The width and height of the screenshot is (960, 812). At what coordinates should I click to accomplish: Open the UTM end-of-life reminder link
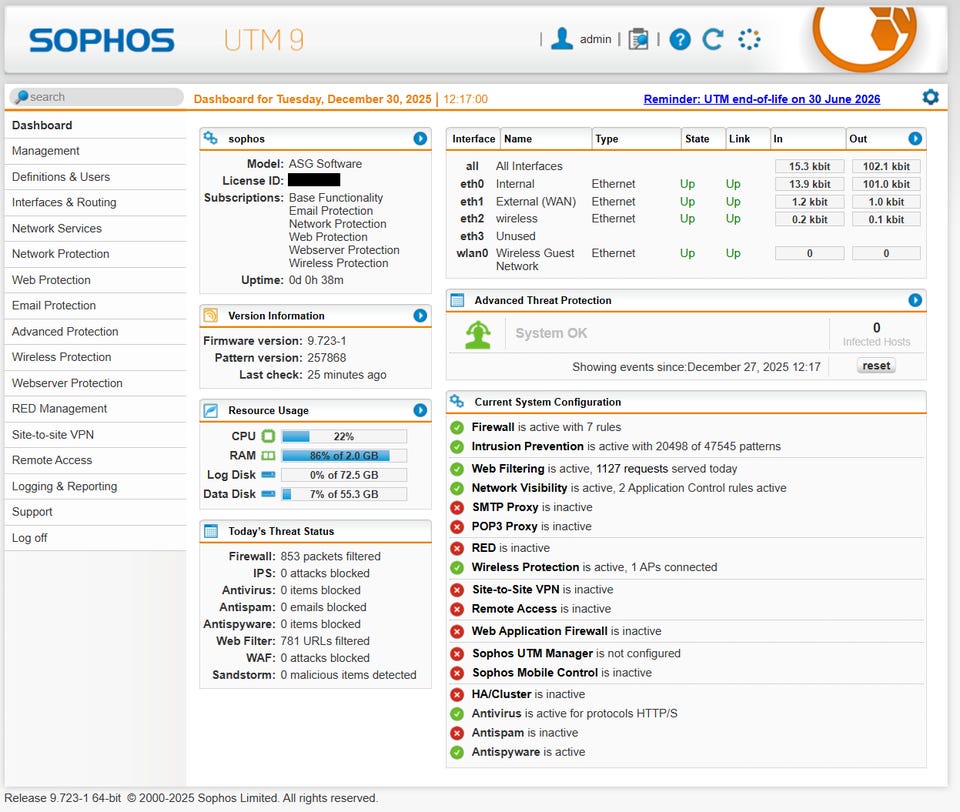762,99
